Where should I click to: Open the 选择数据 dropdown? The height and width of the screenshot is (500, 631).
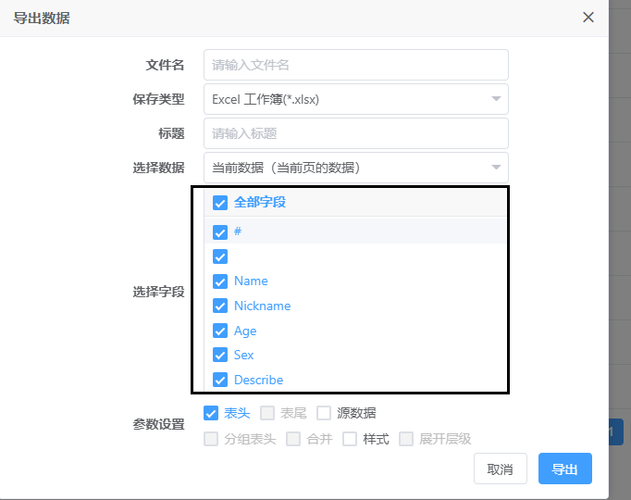356,167
